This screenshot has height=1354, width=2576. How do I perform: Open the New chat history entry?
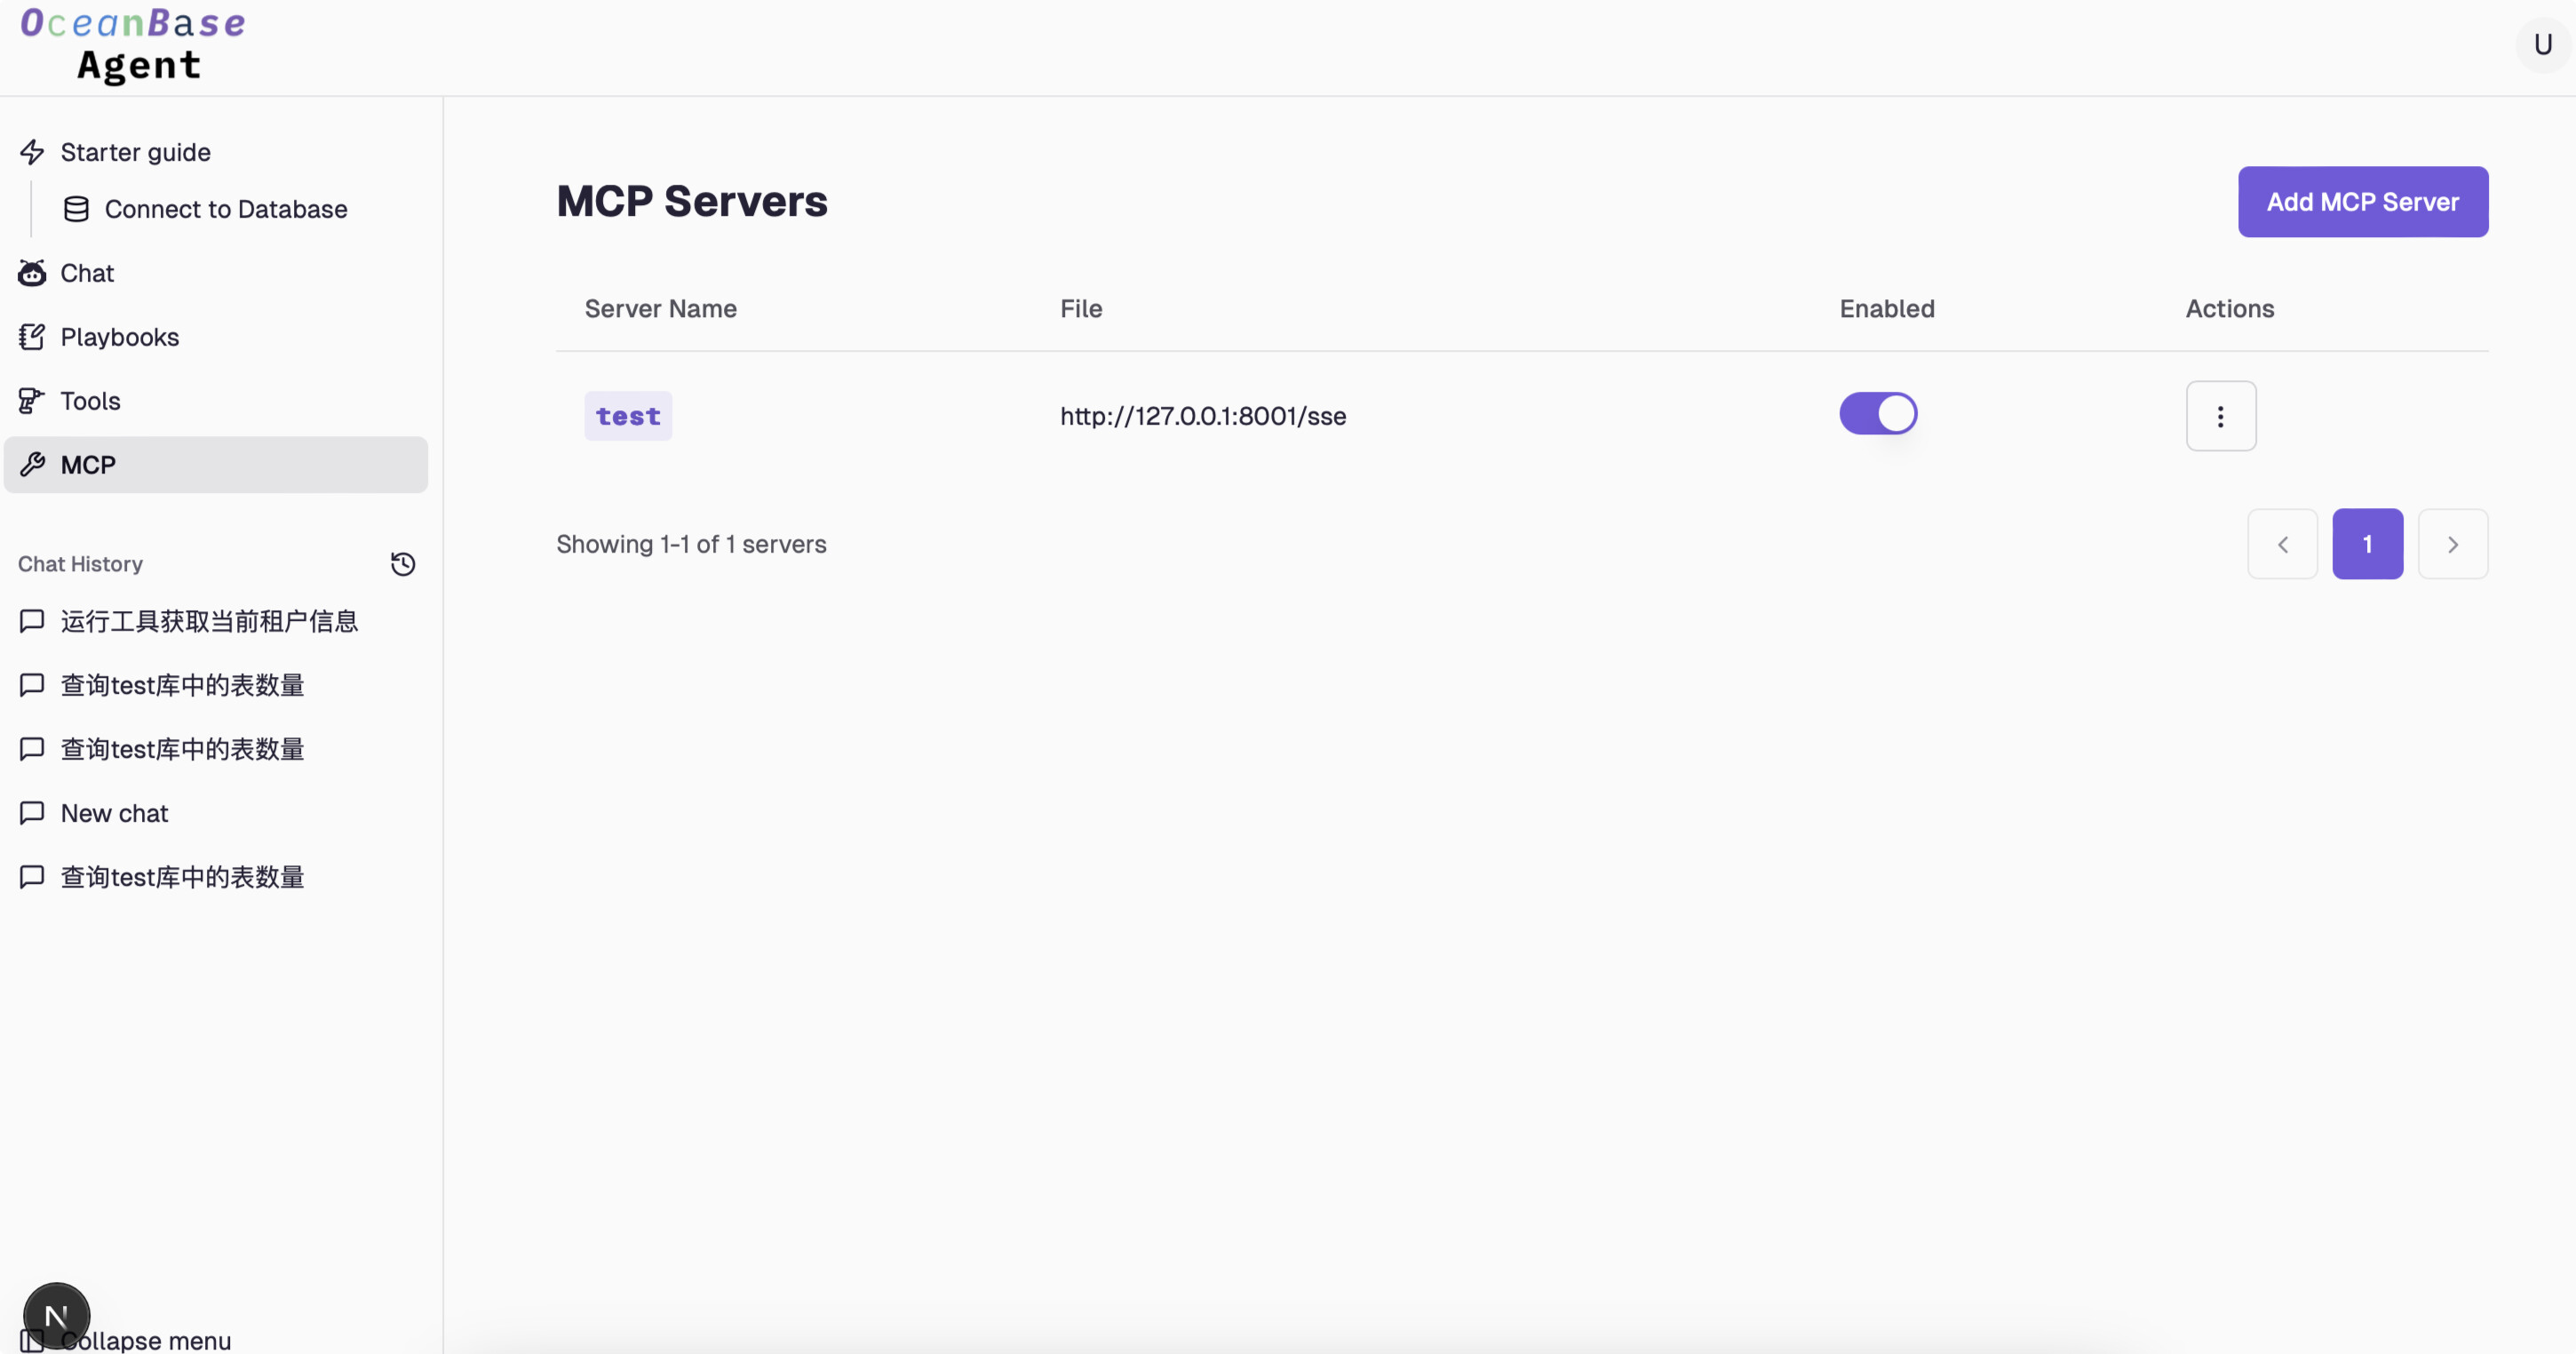click(216, 813)
